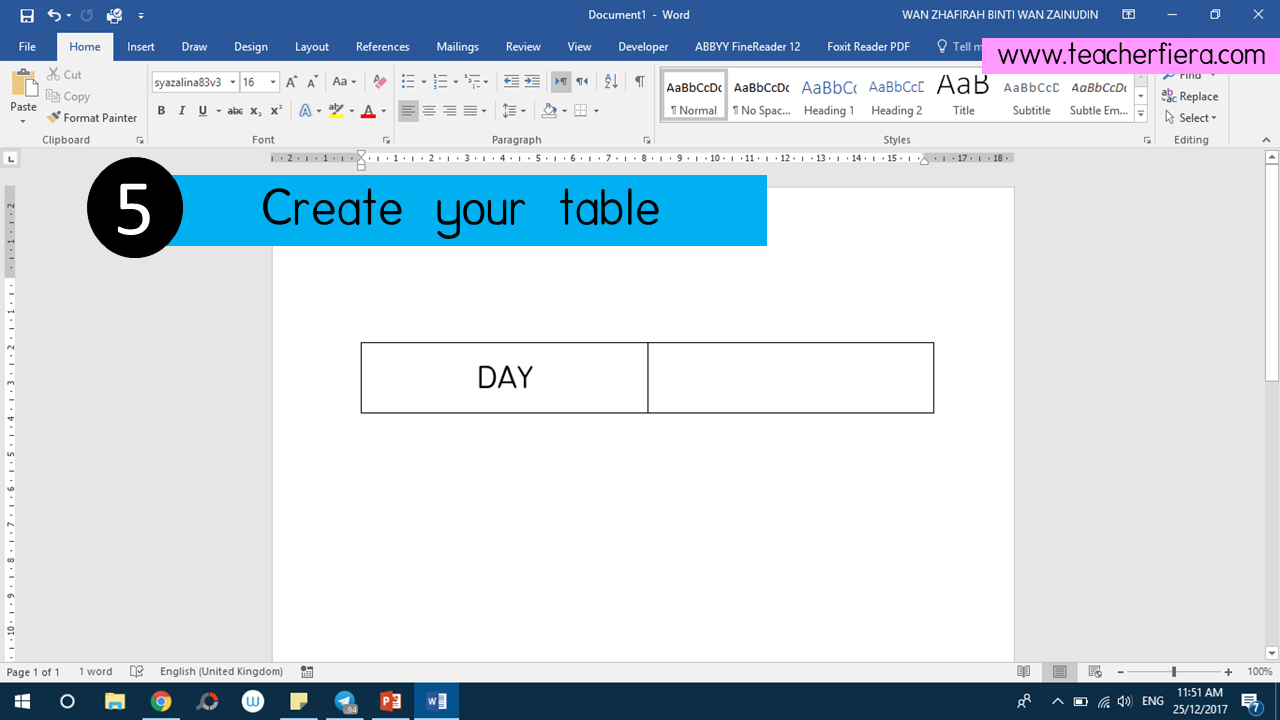Enable Web Layout view from the status bar
1280x720 pixels.
point(1096,671)
